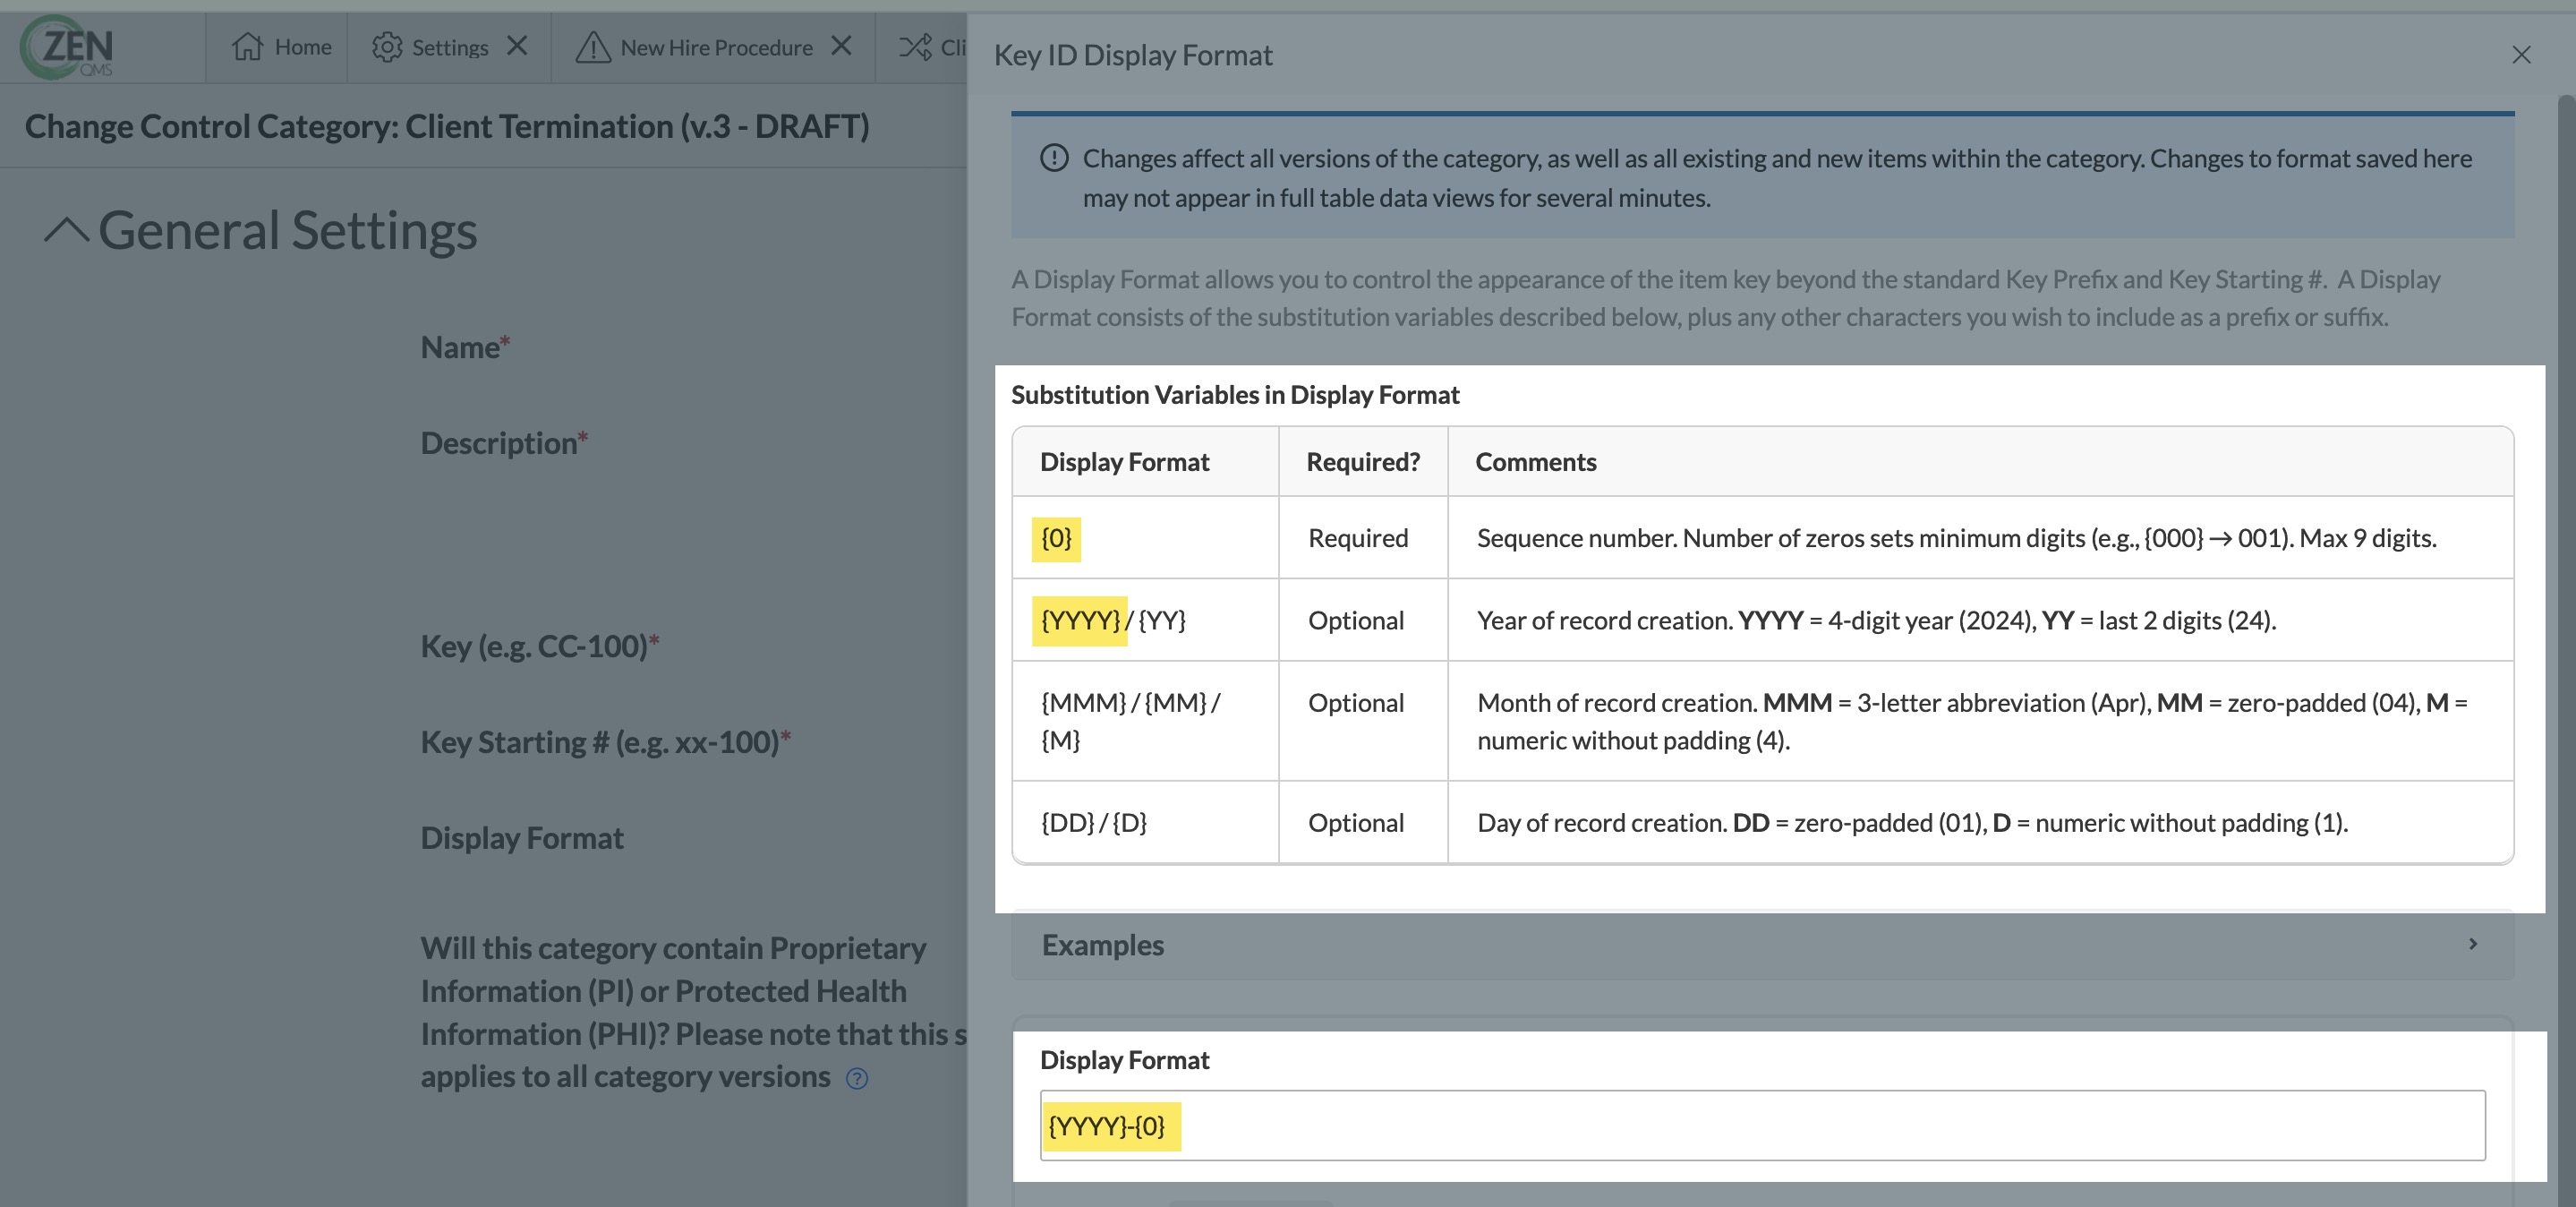Click the Key ID Display Format panel scrollbar

click(2567, 650)
